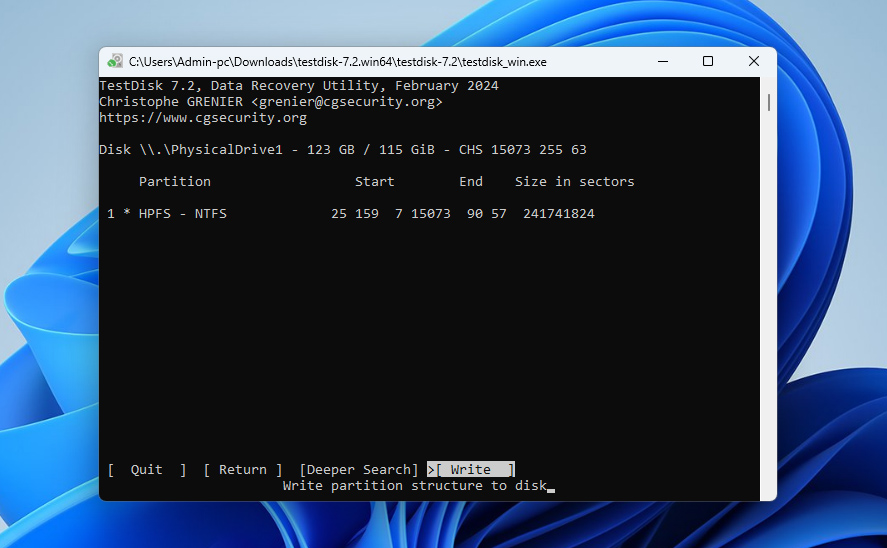Close the testdisk_win.exe window
Image resolution: width=887 pixels, height=548 pixels.
[x=753, y=61]
